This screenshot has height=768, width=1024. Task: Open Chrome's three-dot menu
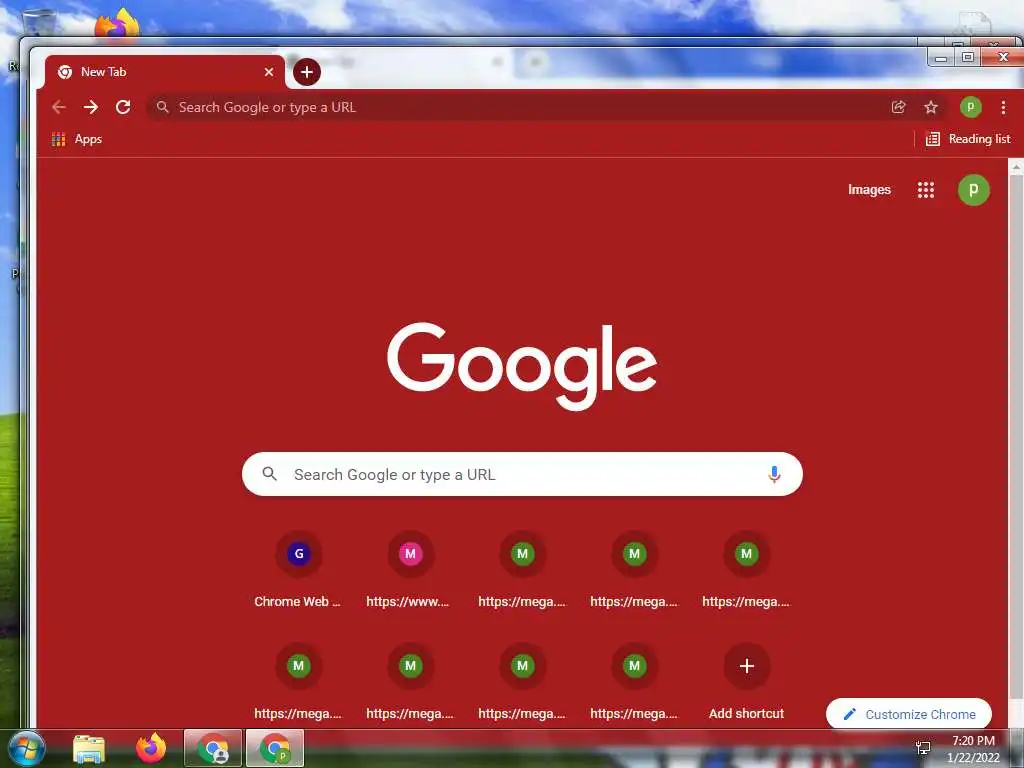pyautogui.click(x=1003, y=107)
